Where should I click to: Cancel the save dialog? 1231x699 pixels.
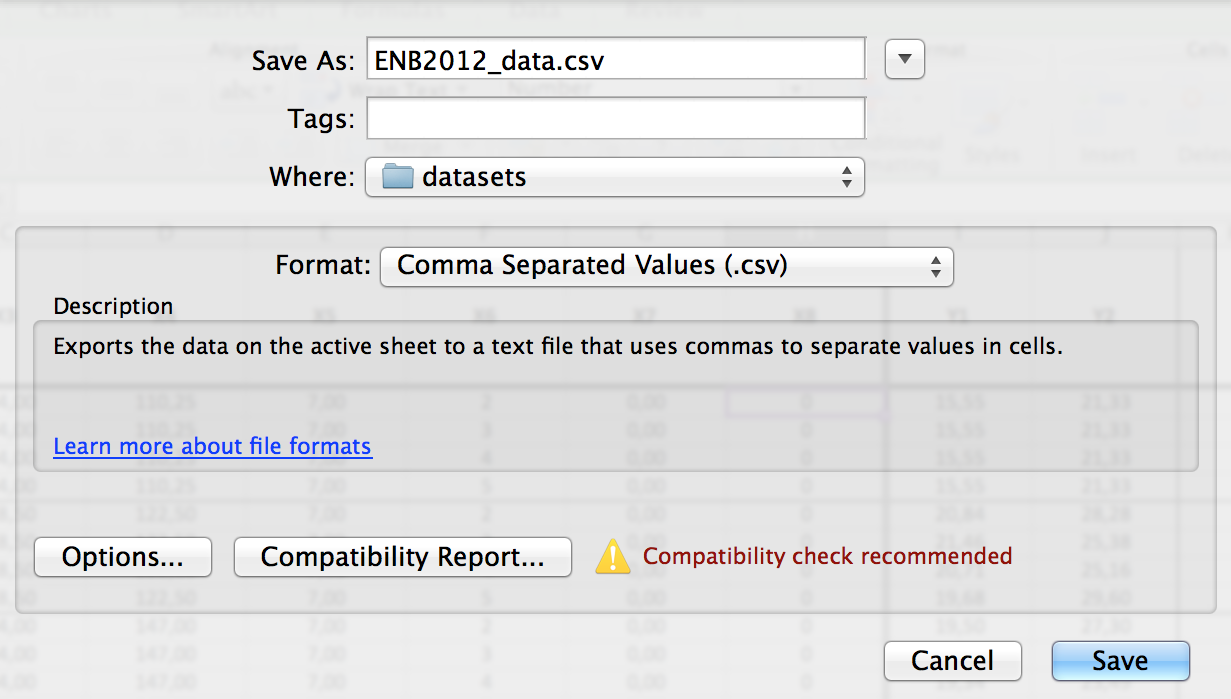coord(952,661)
